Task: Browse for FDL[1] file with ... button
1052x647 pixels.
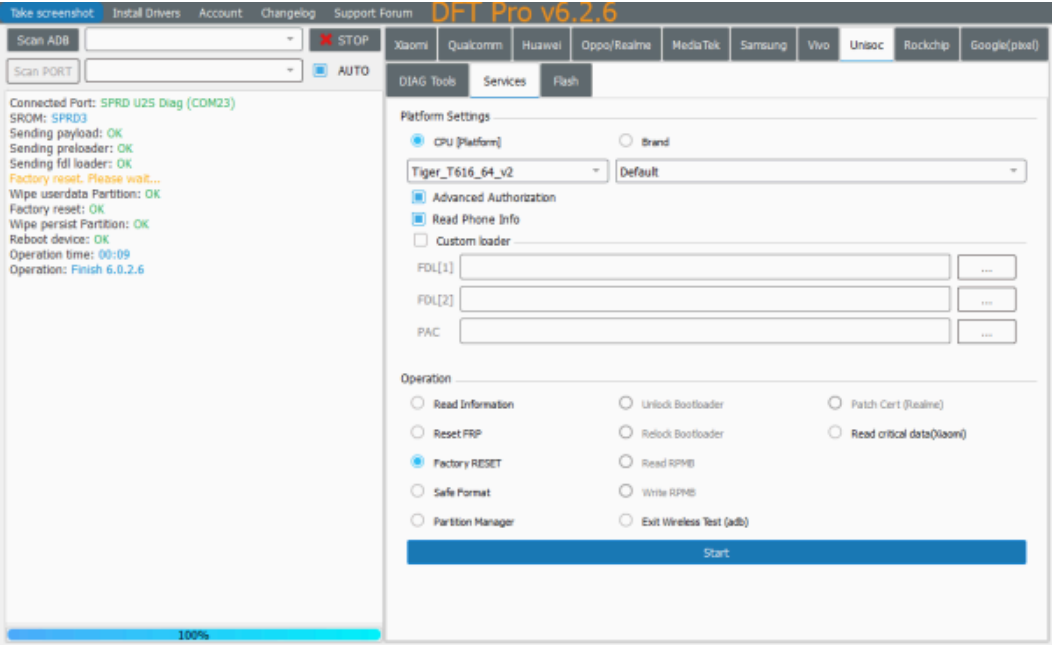Action: [986, 267]
